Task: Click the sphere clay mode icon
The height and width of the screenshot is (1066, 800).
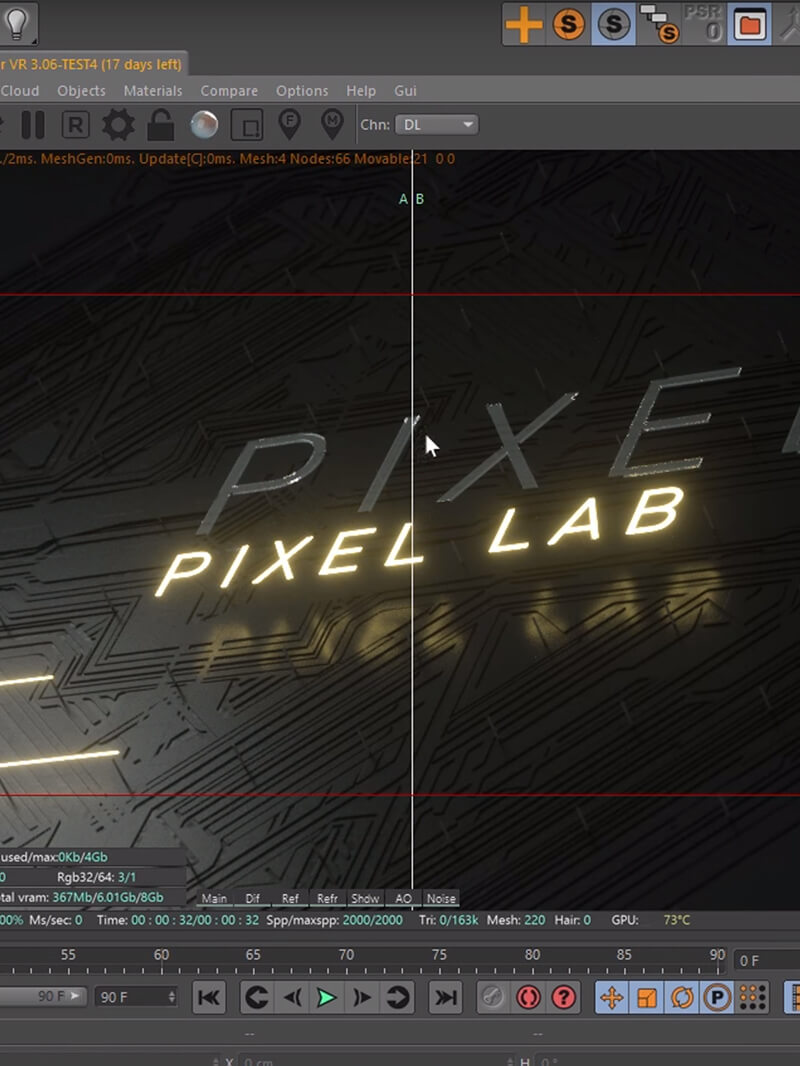Action: click(204, 125)
